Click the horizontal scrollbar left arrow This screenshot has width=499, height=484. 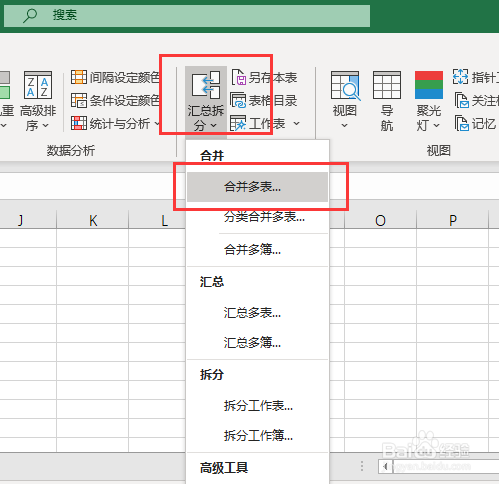[386, 466]
